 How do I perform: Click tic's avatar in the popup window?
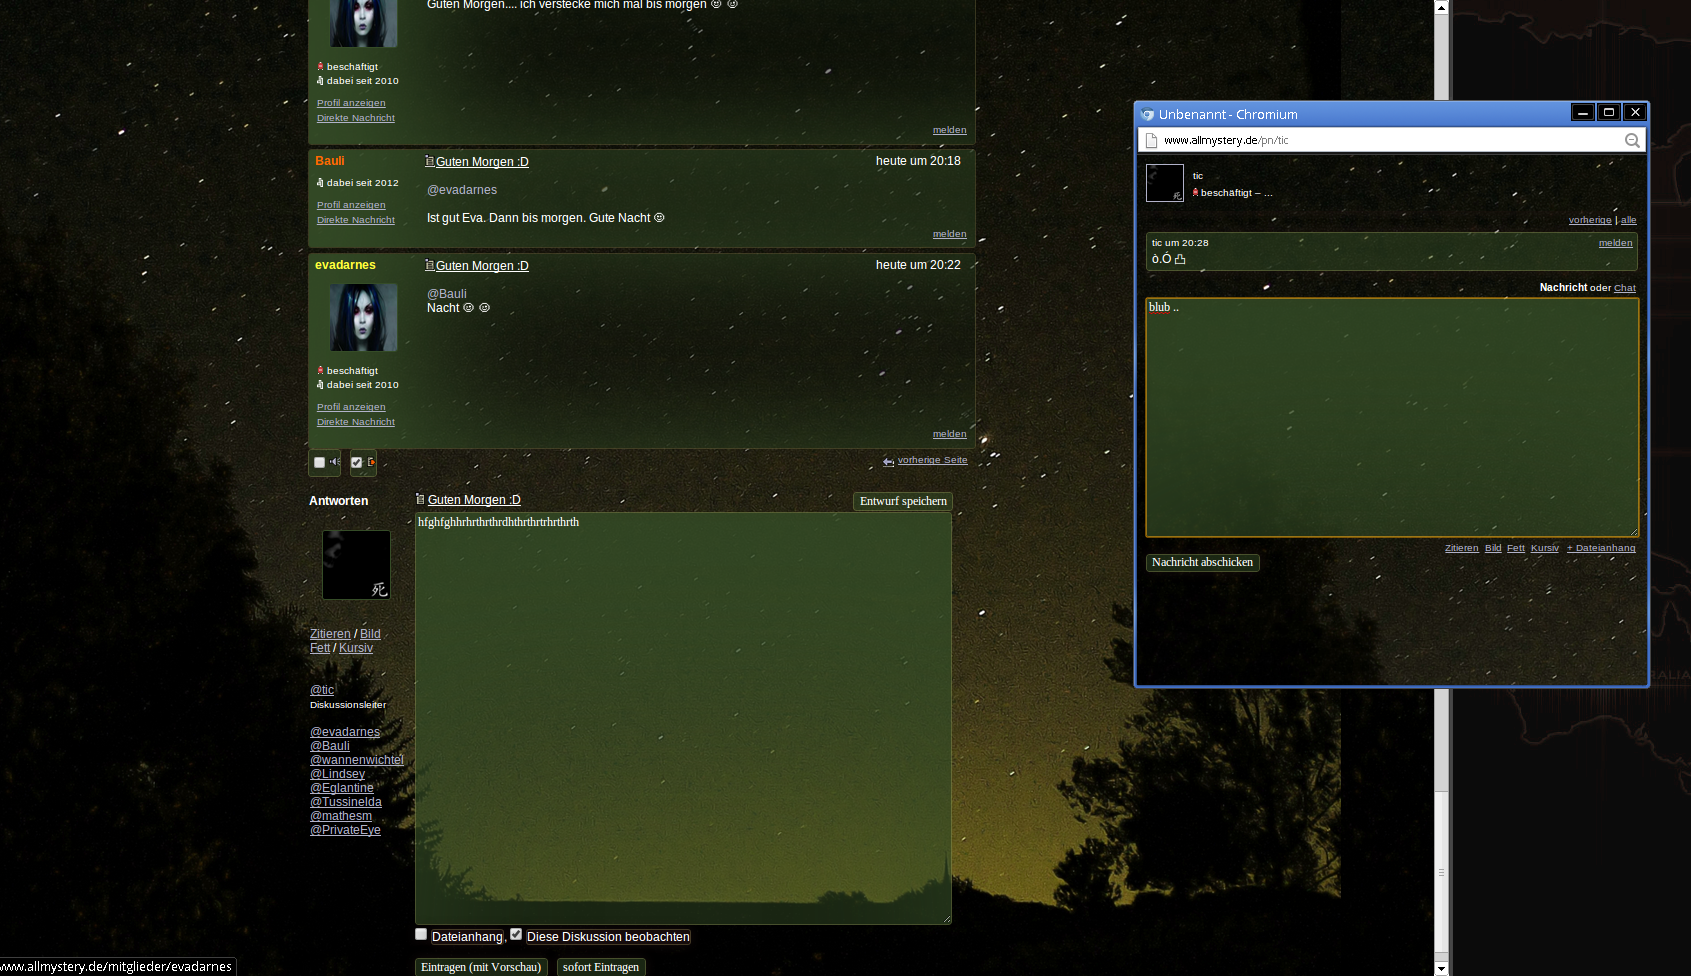tap(1164, 183)
